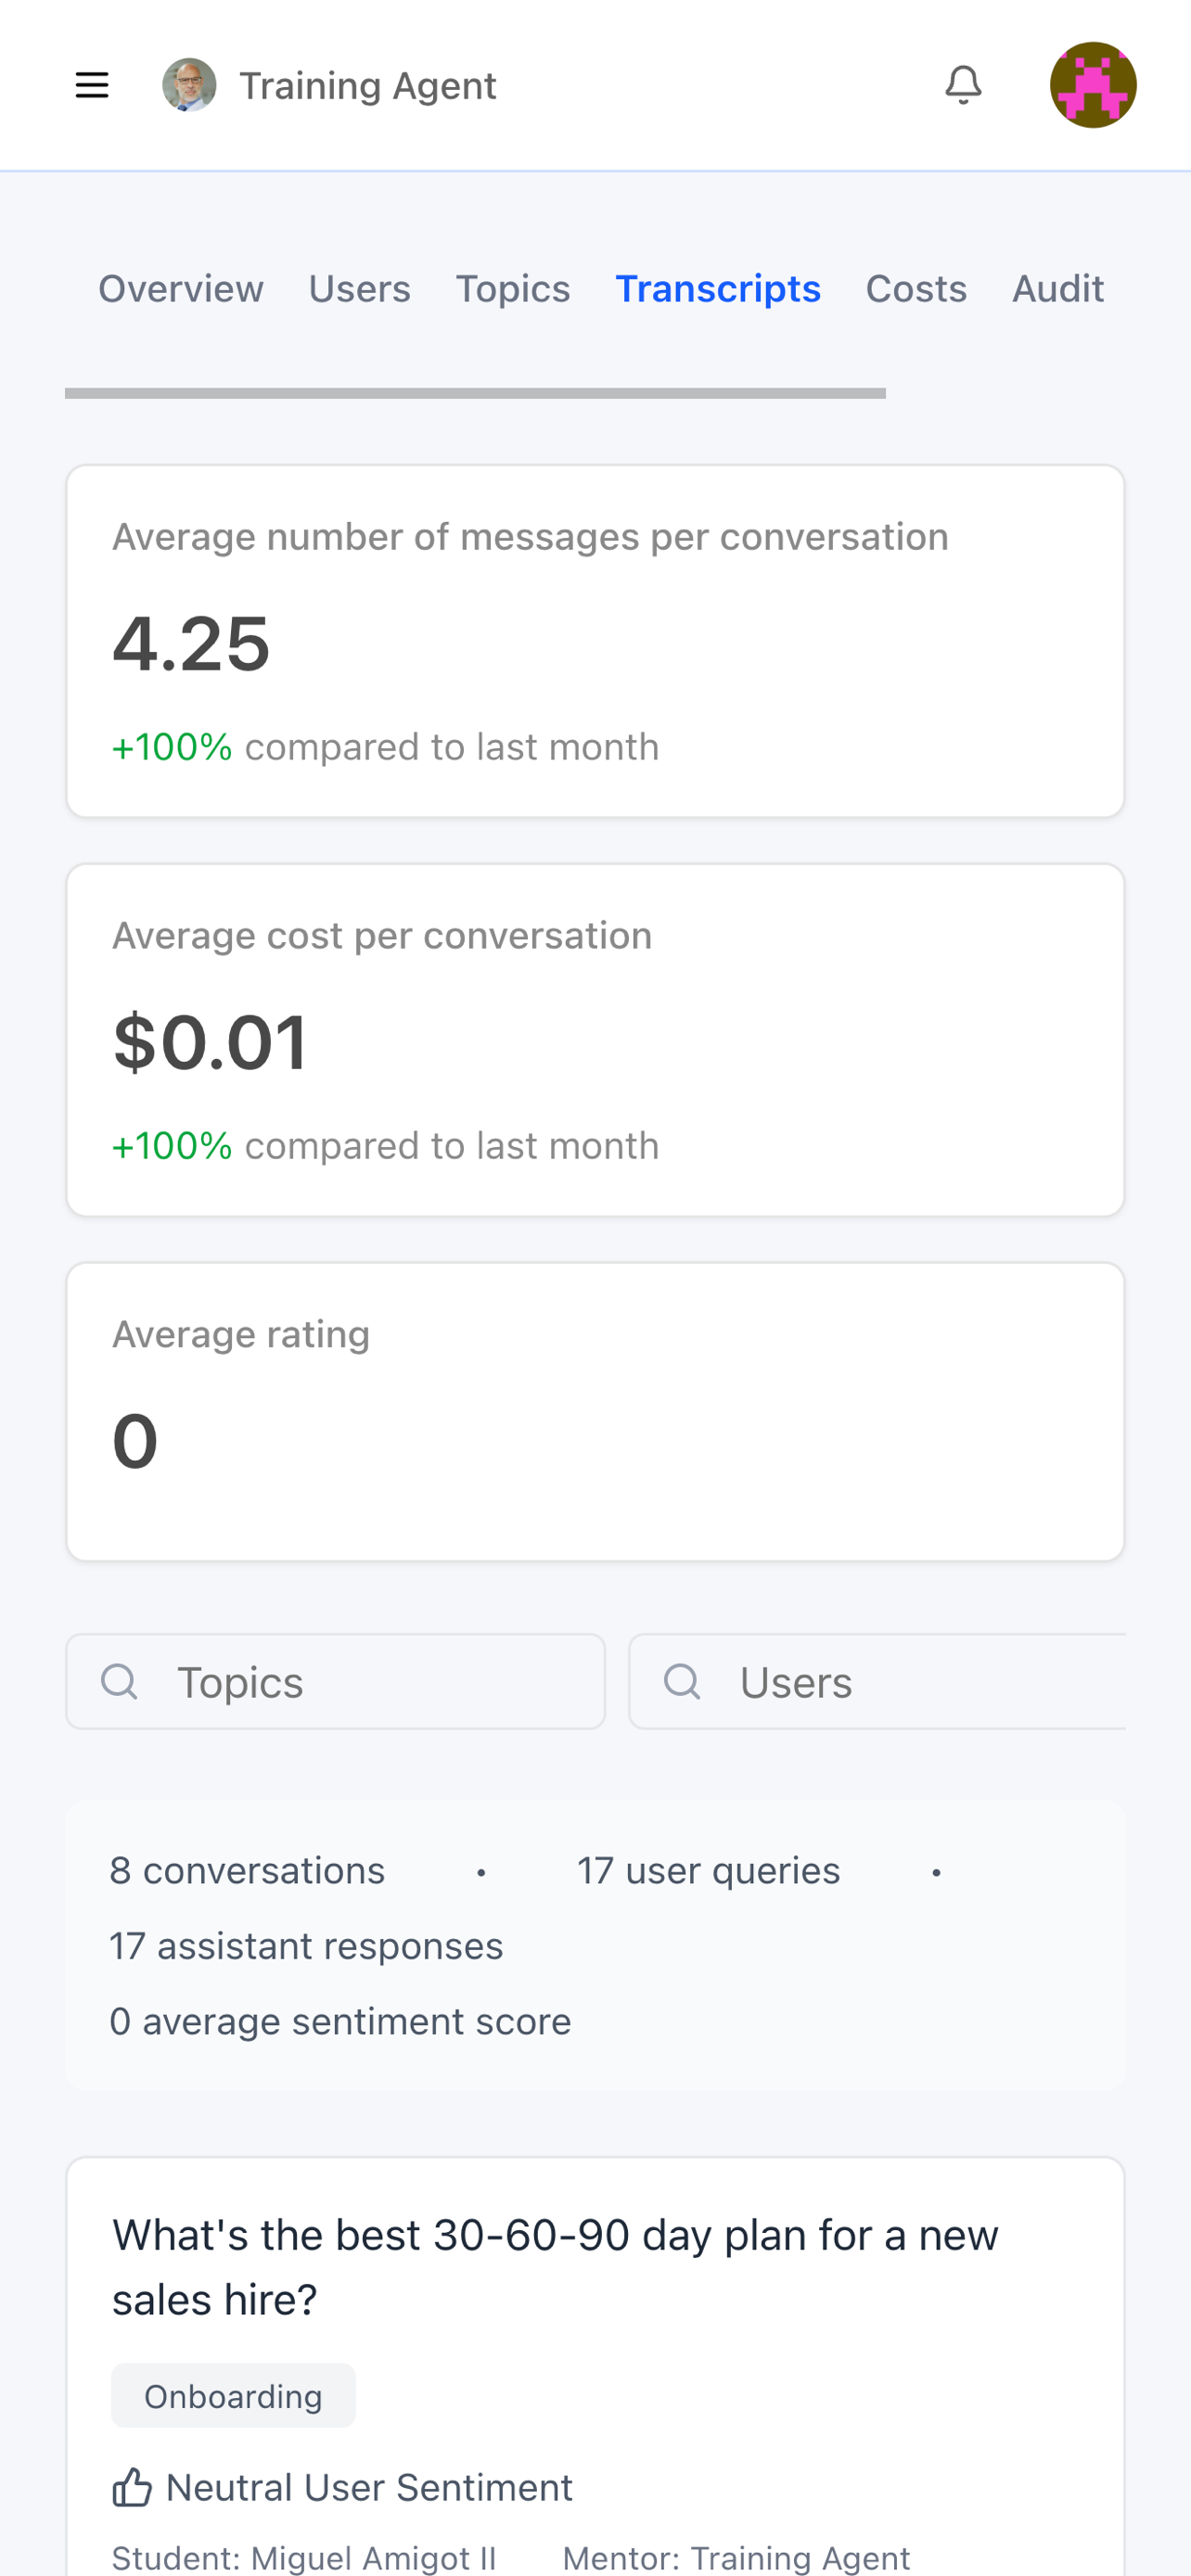
Task: Click Student: Miguel Amigot II
Action: [304, 2558]
